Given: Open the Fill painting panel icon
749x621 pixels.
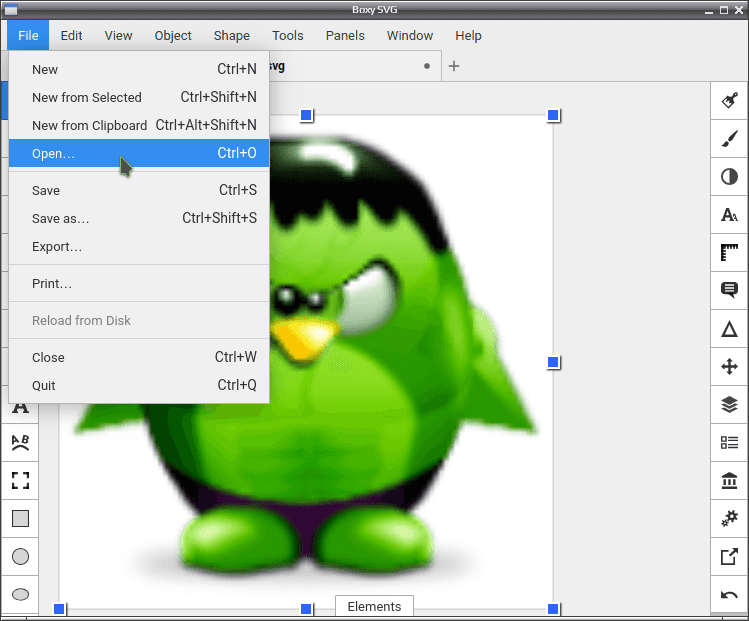Looking at the screenshot, I should [x=729, y=100].
